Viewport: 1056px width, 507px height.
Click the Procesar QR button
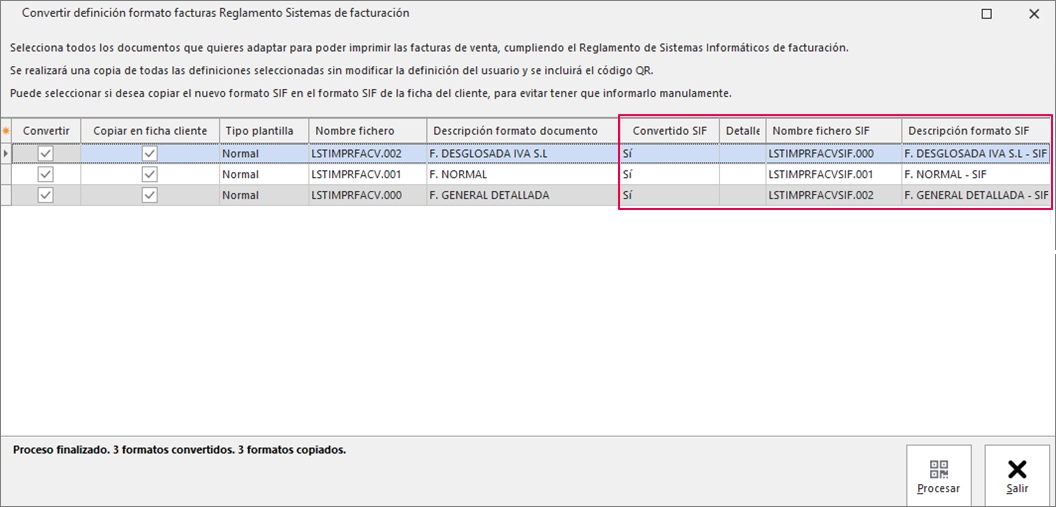(x=939, y=474)
